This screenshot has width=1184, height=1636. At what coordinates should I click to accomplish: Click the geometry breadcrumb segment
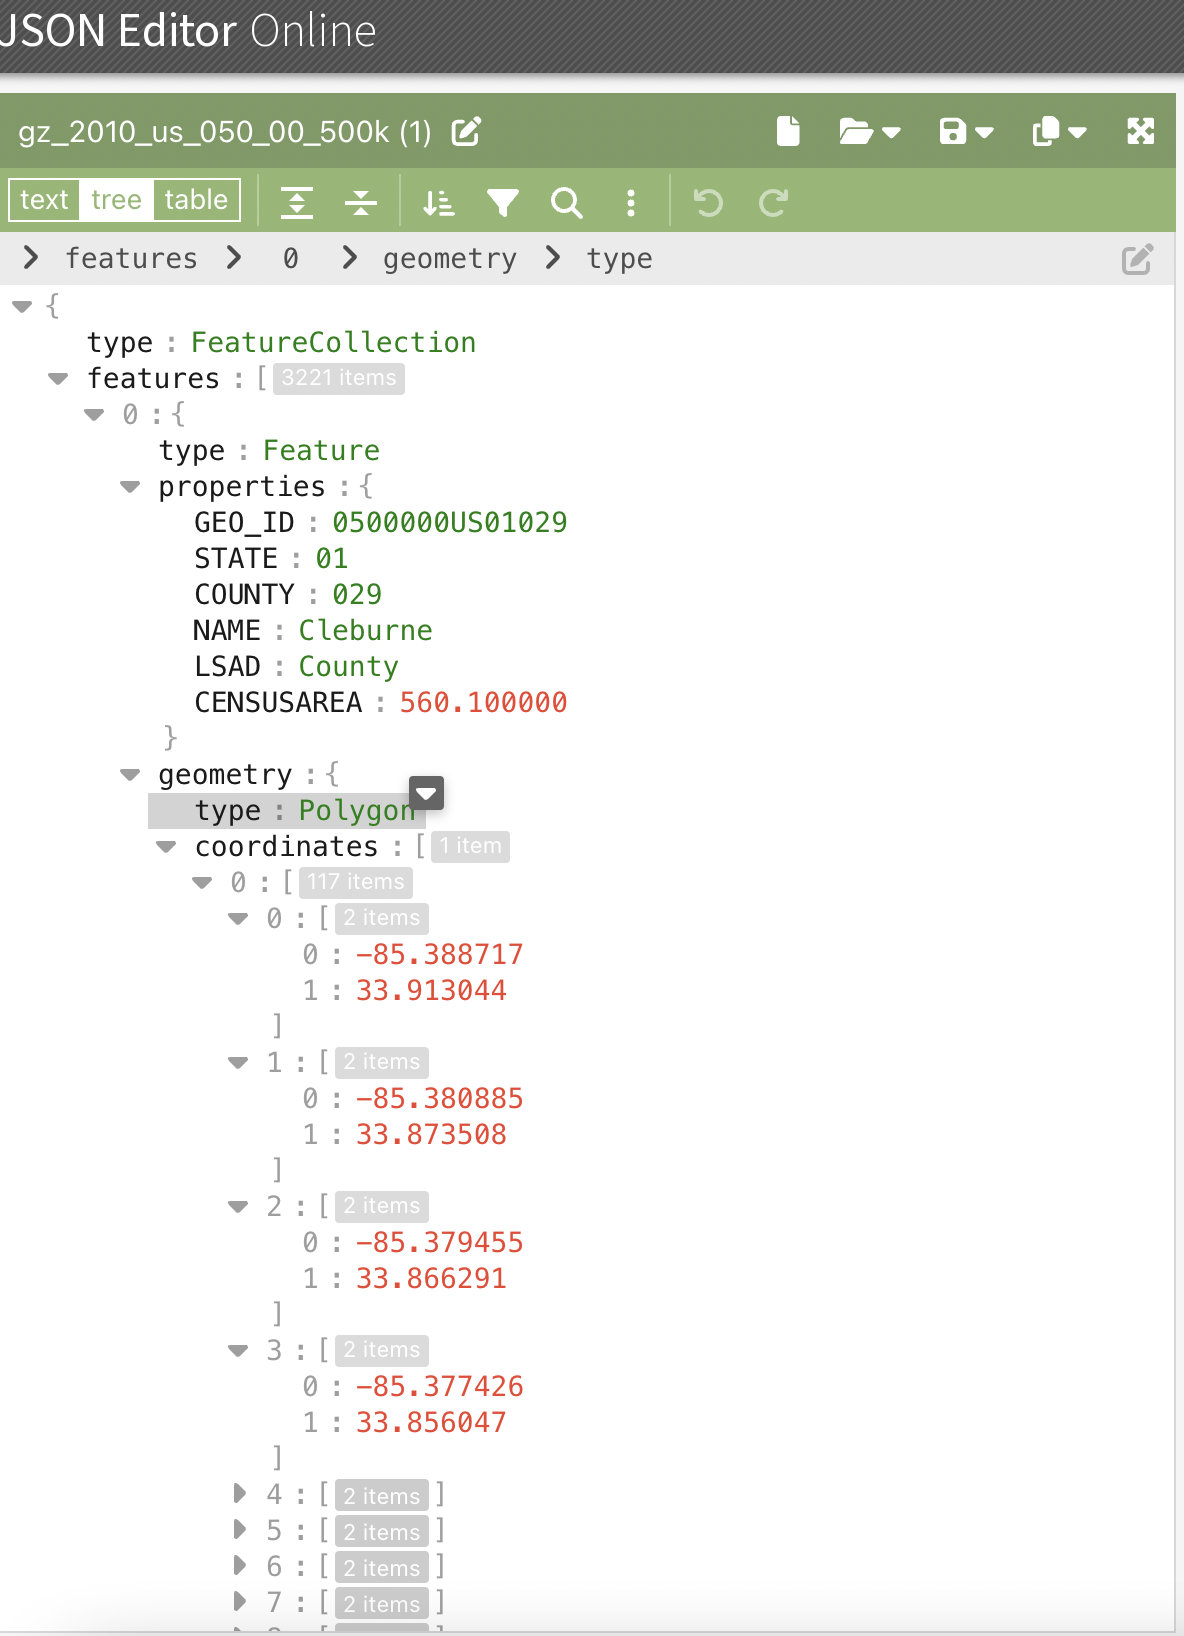pyautogui.click(x=450, y=259)
